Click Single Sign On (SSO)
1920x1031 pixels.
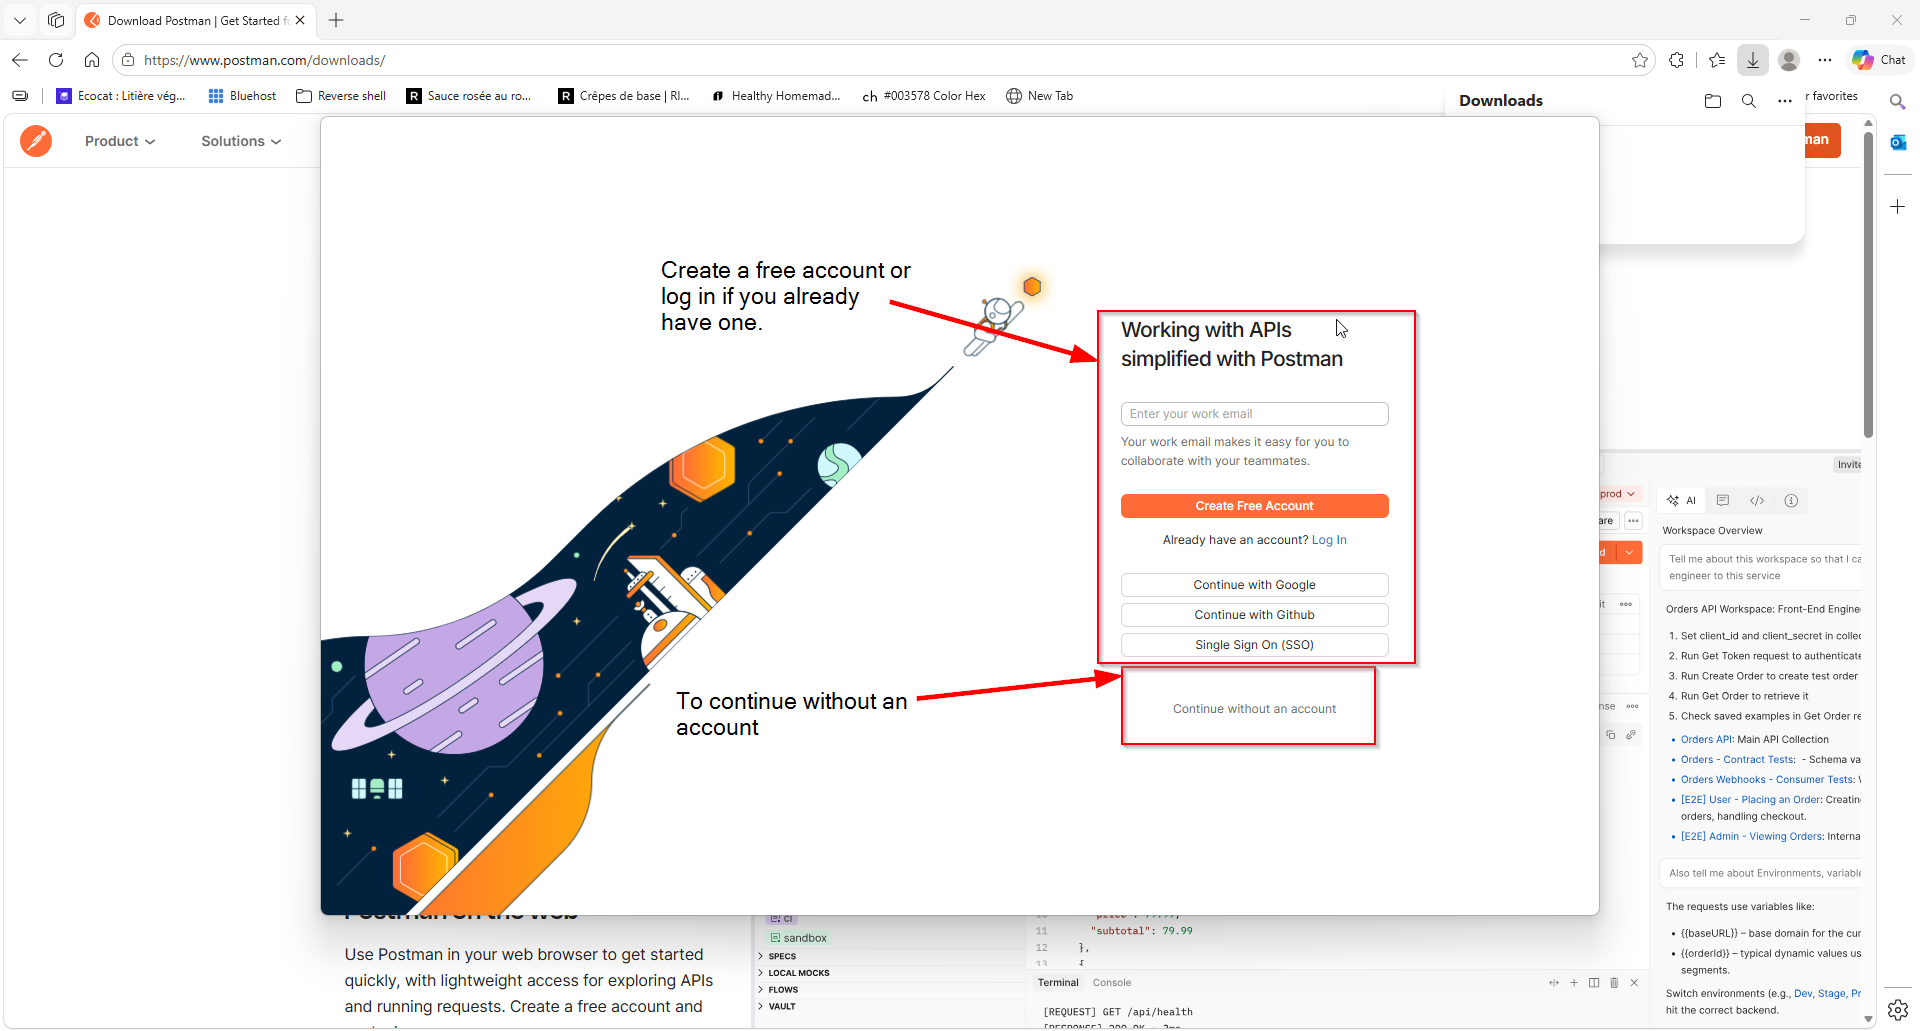(x=1254, y=645)
